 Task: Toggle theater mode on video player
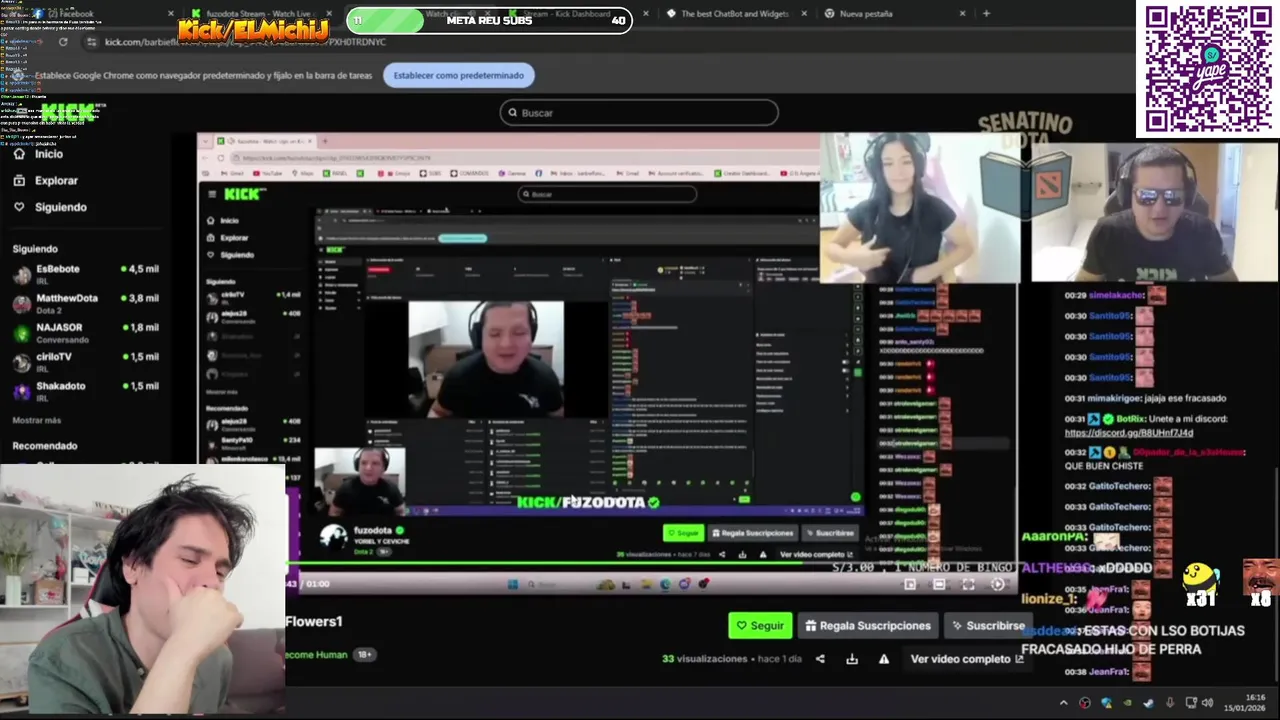[x=939, y=584]
